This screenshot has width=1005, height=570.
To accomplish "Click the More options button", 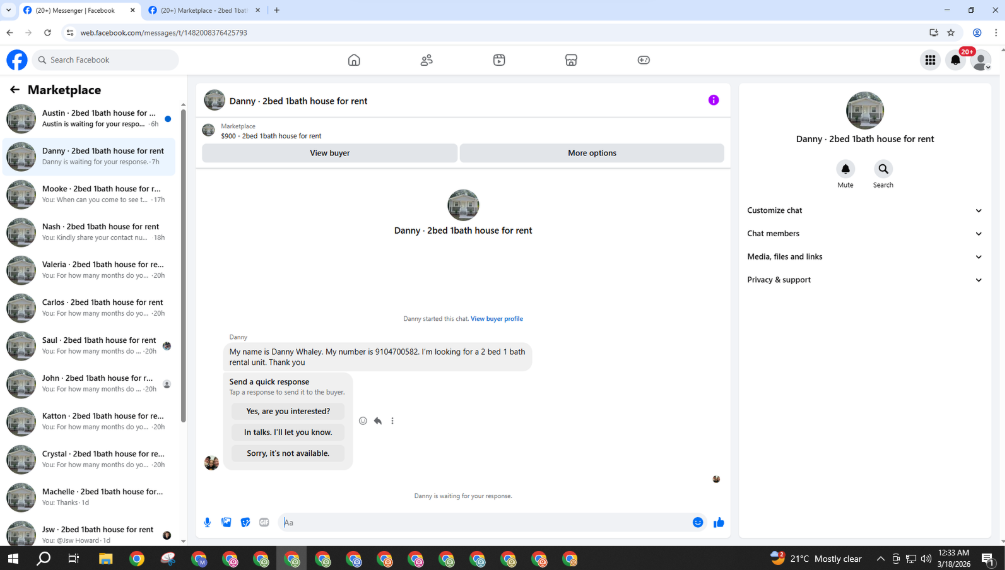I will (592, 153).
